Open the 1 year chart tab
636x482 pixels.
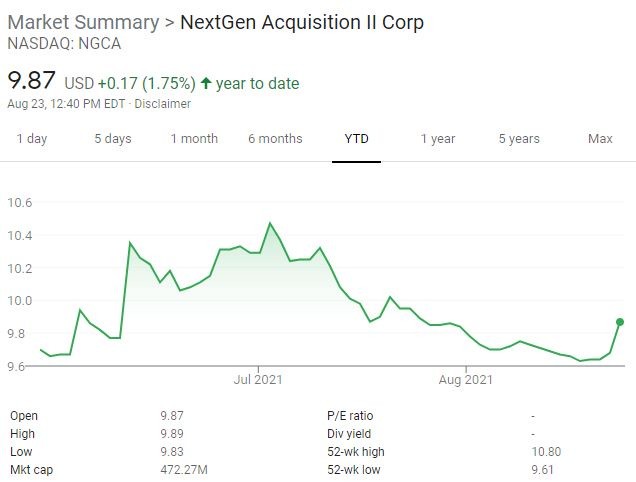pos(438,139)
